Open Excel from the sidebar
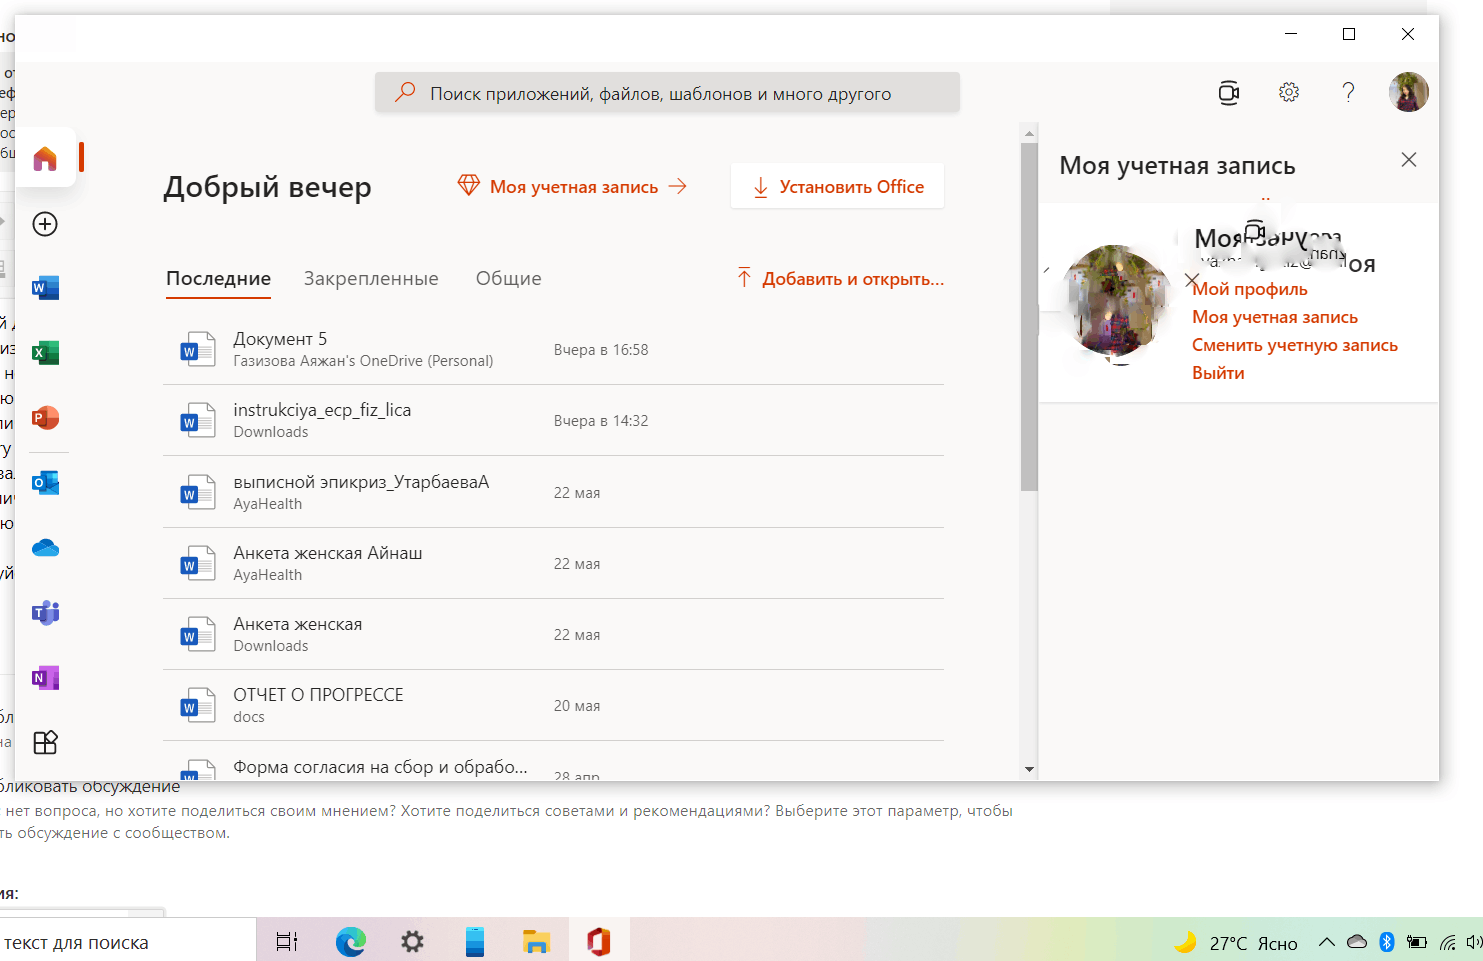The height and width of the screenshot is (961, 1483). (45, 353)
